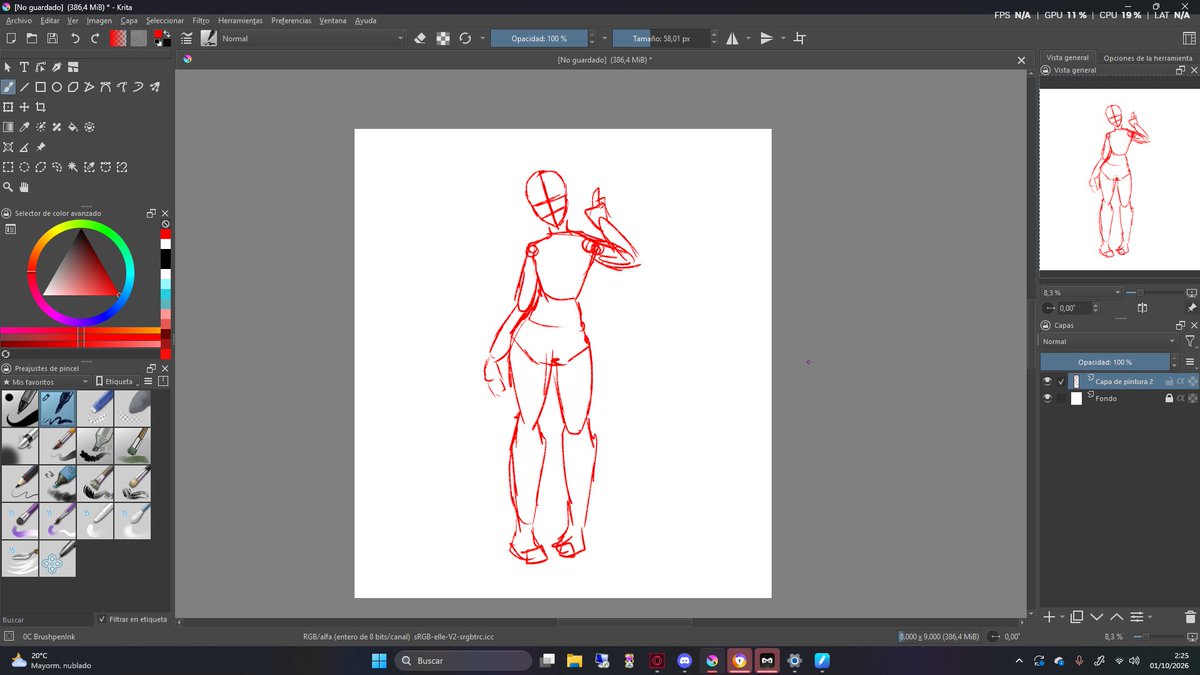Screen dimensions: 1200x675
Task: Expand the add layer arrow menu
Action: (x=1062, y=617)
